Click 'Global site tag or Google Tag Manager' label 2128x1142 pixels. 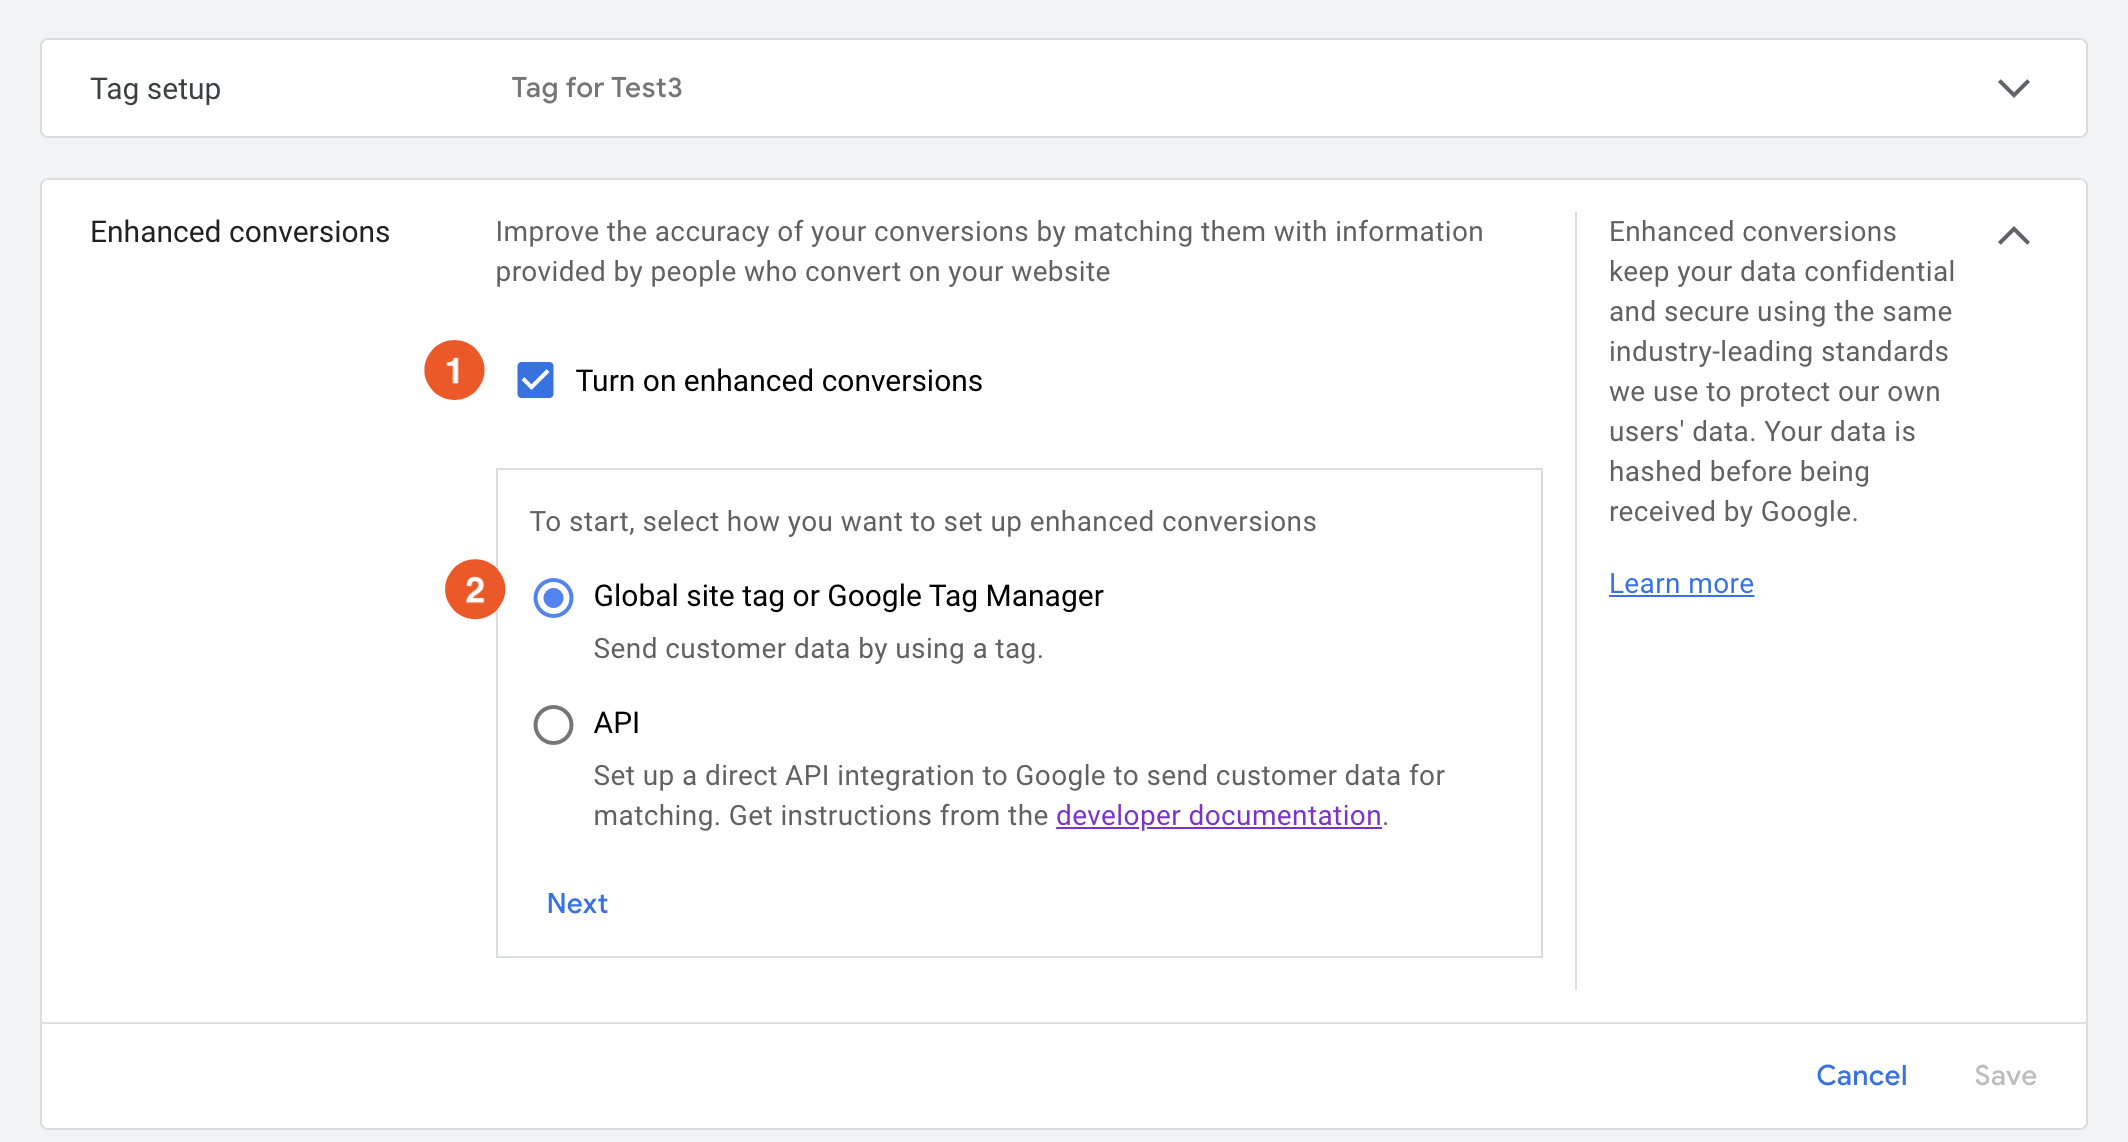848,596
